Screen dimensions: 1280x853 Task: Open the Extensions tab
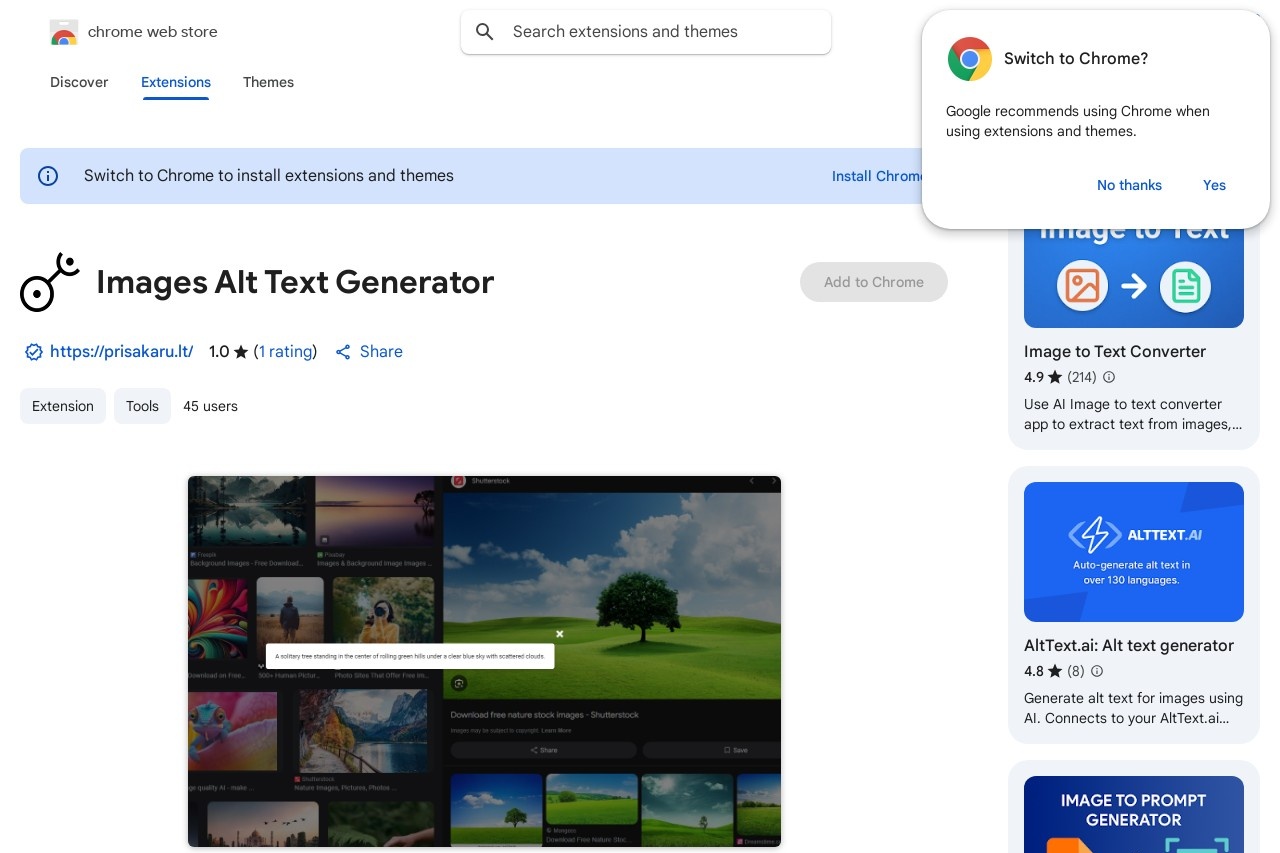tap(176, 82)
